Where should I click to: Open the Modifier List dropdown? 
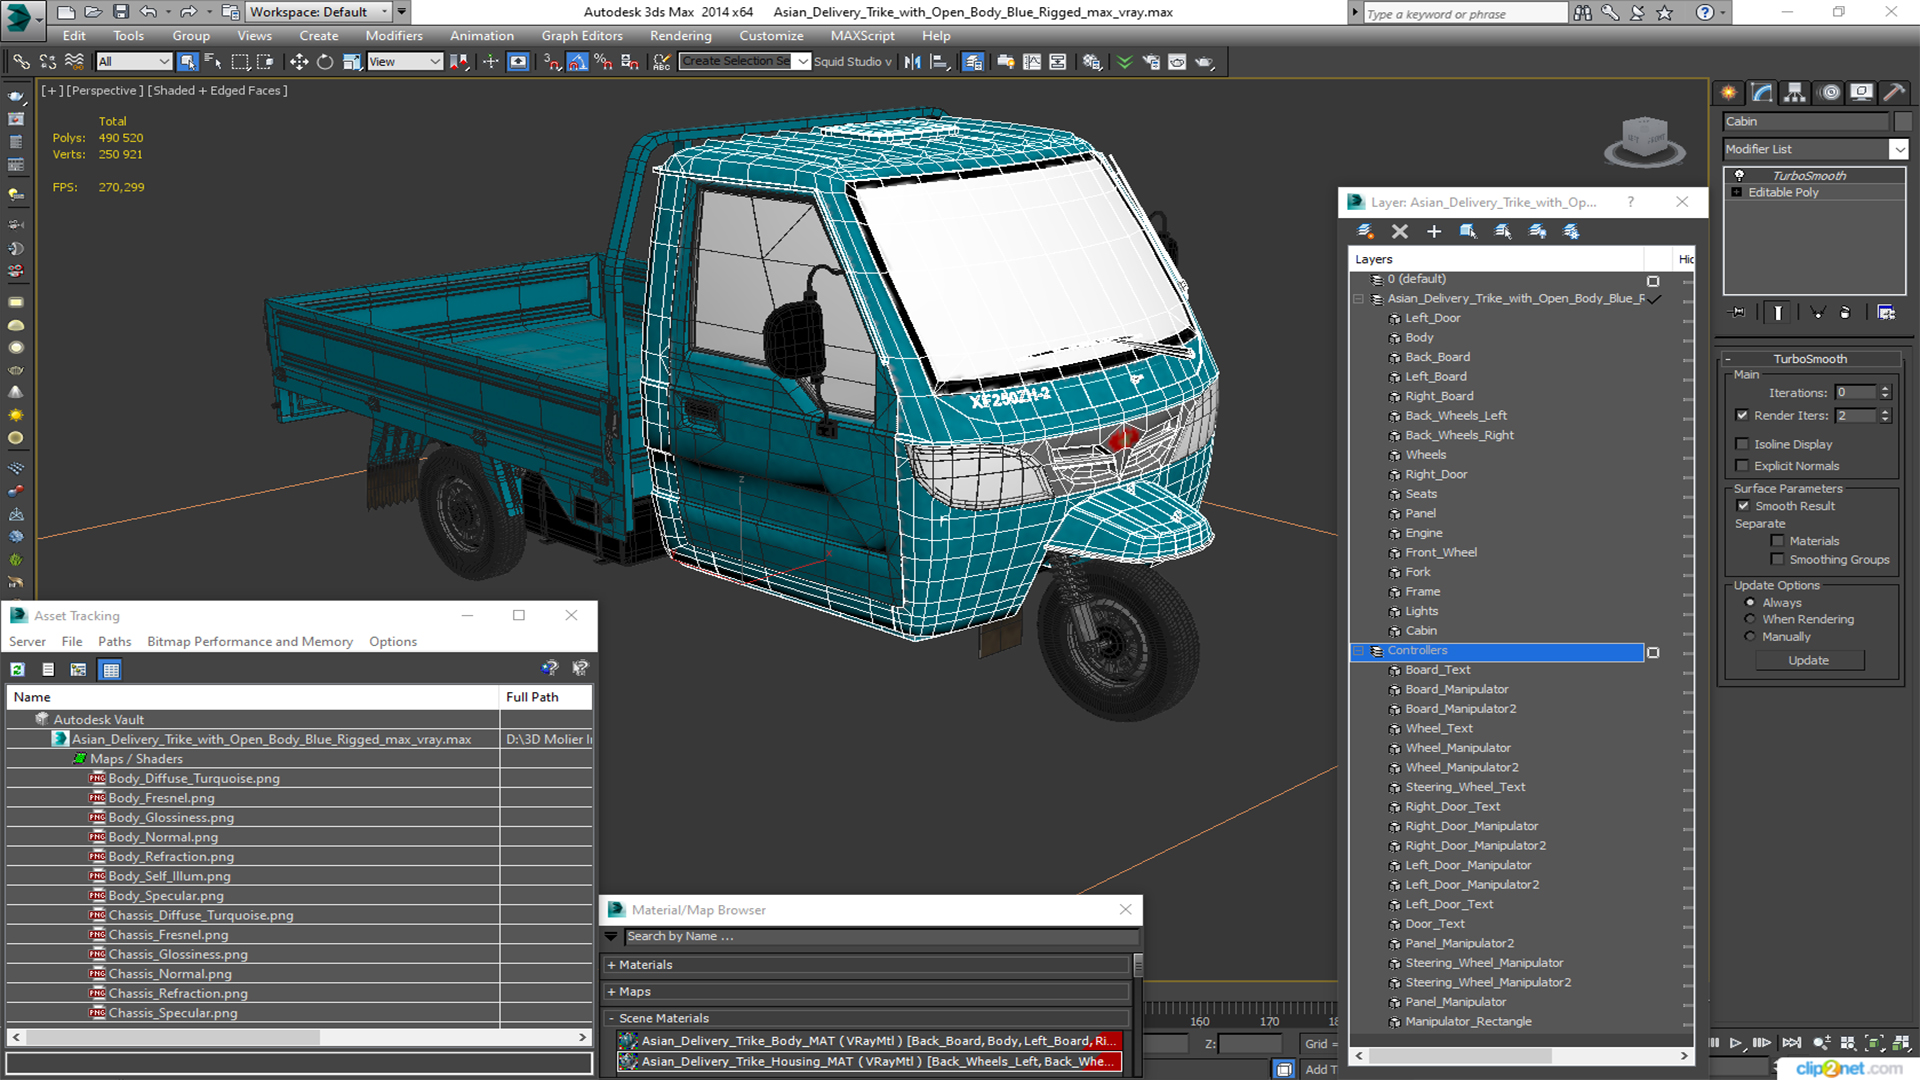tap(1898, 149)
